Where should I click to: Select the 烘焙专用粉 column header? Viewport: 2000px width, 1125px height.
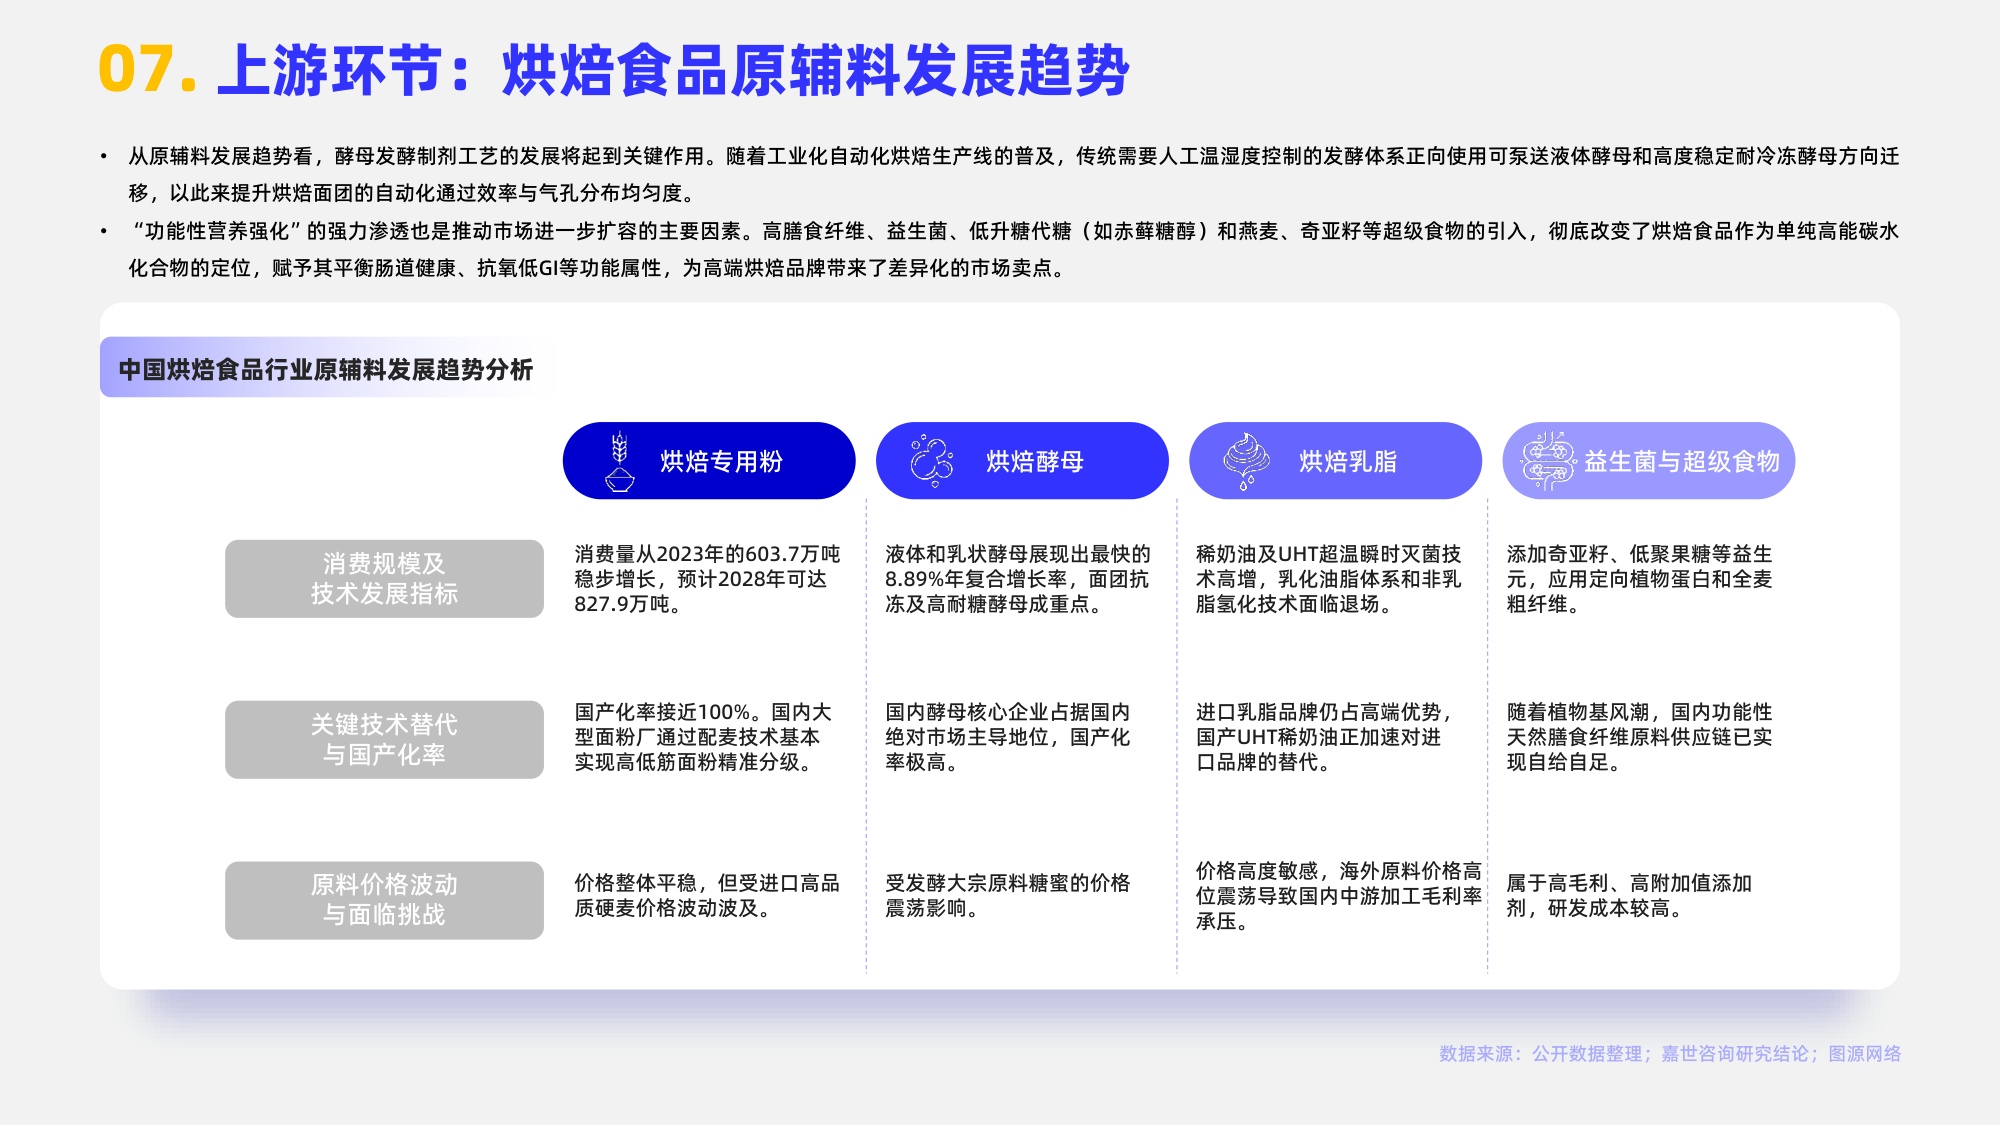(x=709, y=461)
